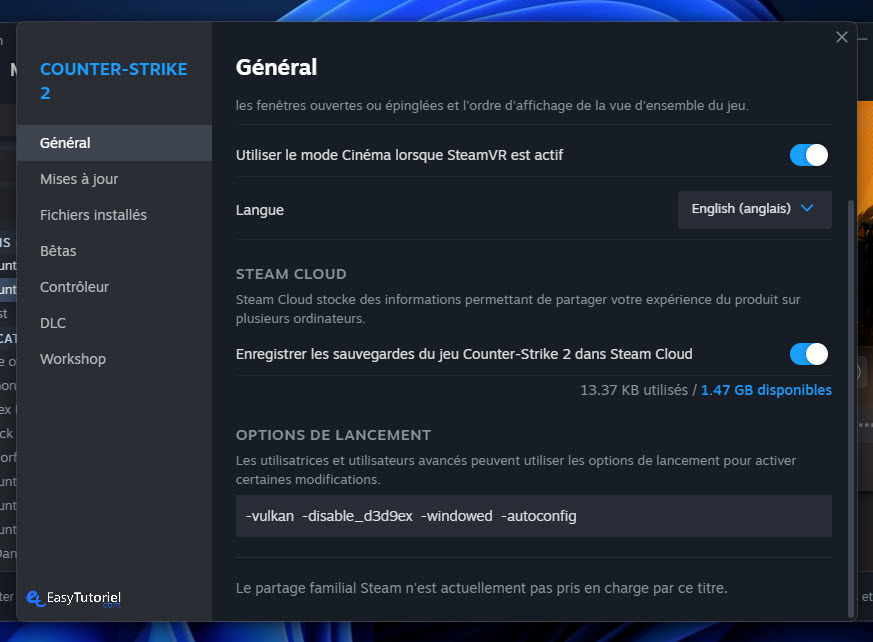Click the 'fenêtres ouvertes ou épinglées' description line

pos(492,105)
